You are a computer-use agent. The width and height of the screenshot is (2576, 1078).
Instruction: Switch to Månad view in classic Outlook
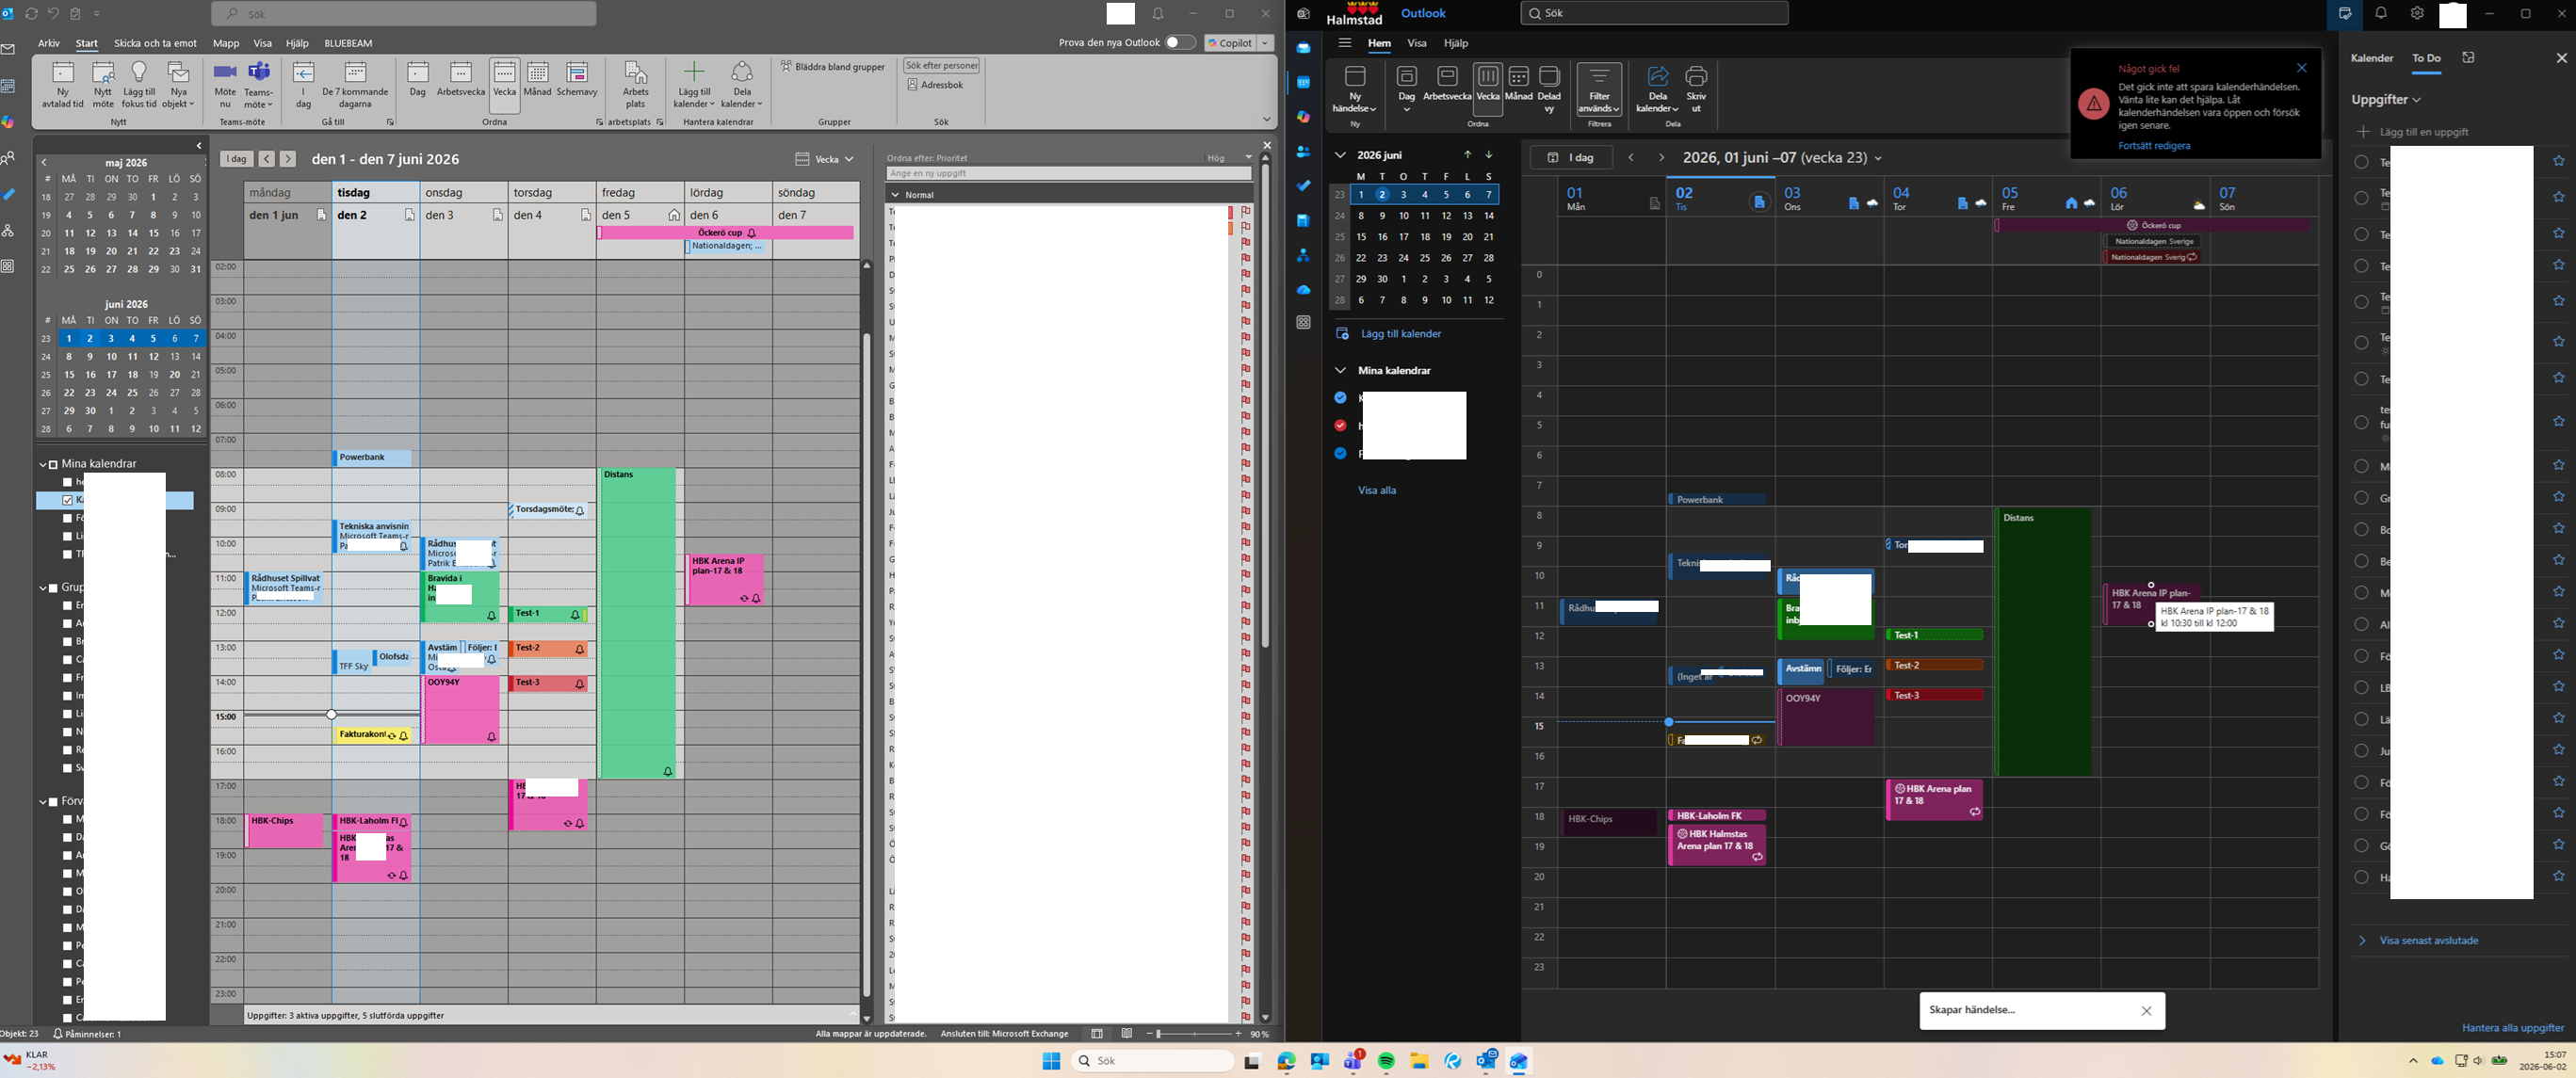point(538,80)
